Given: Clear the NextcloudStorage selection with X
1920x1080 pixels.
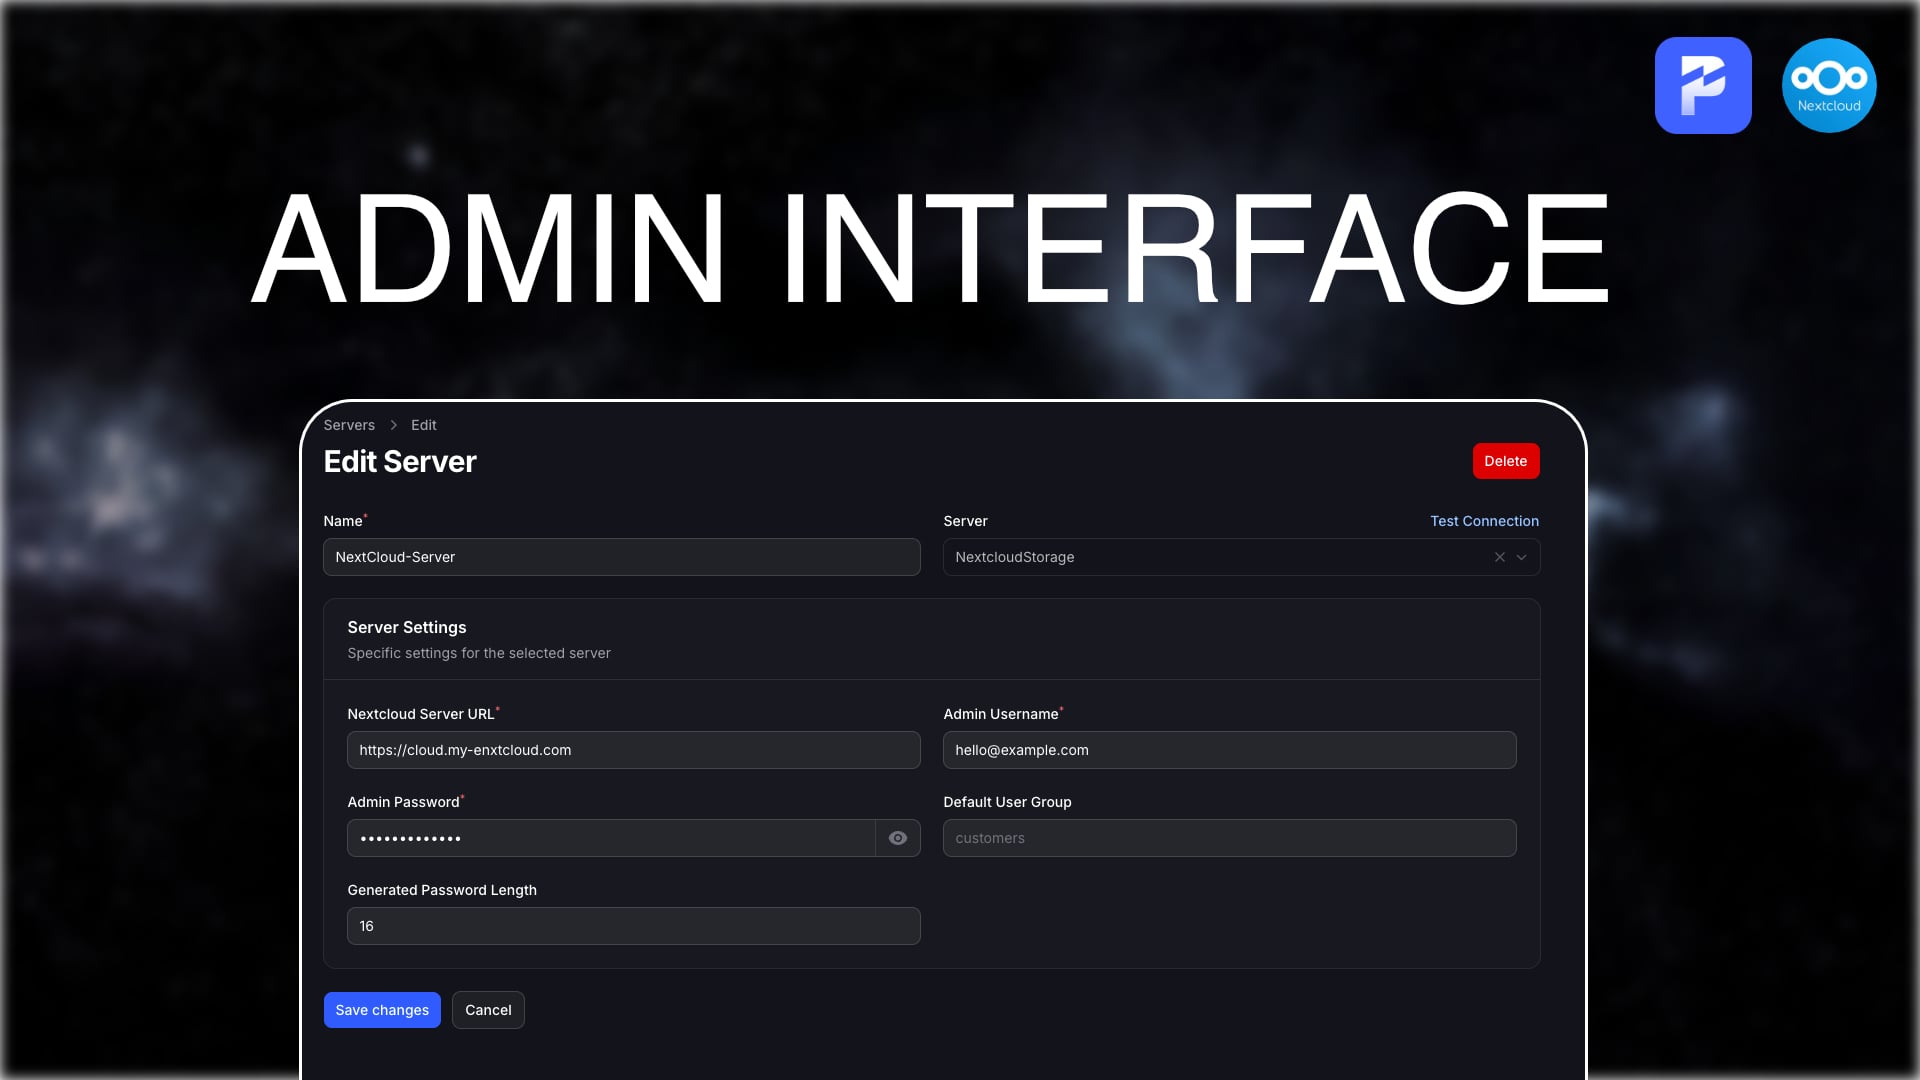Looking at the screenshot, I should pos(1499,557).
